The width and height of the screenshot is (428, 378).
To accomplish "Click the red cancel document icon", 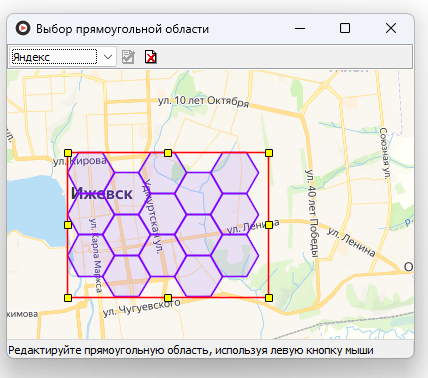I will coord(151,57).
